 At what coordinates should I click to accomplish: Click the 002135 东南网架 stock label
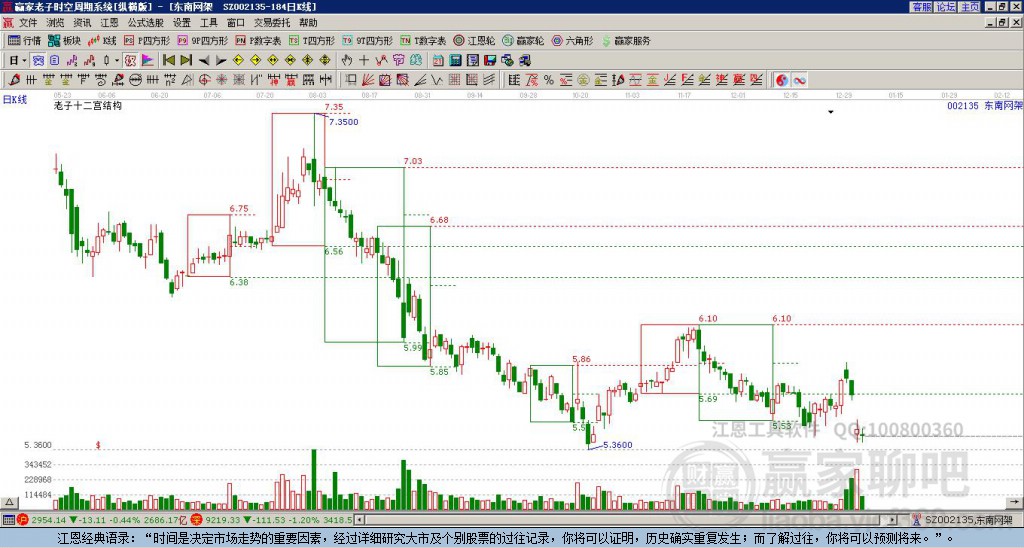(x=985, y=105)
